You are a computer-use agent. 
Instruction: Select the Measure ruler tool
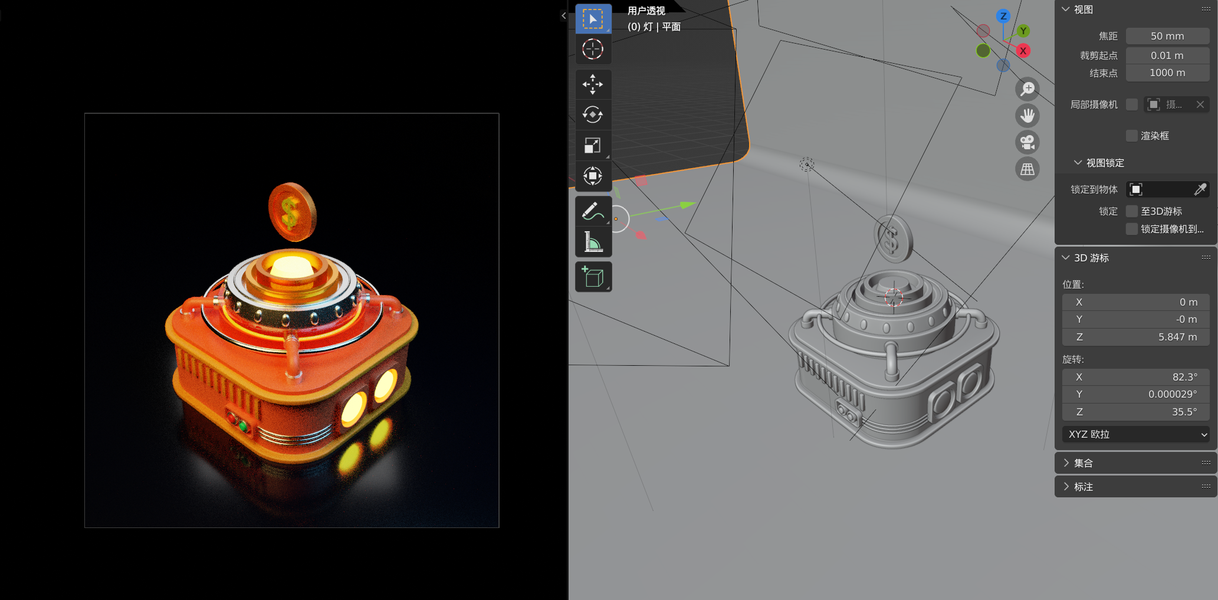tap(593, 241)
